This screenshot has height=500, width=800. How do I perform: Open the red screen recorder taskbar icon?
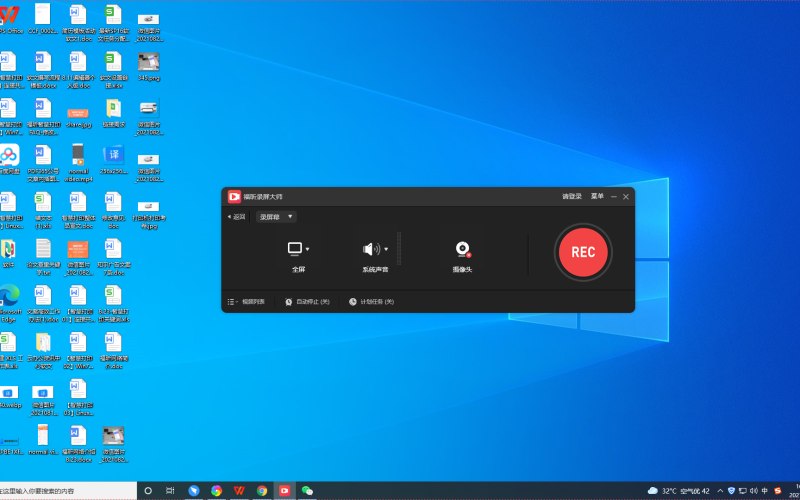pyautogui.click(x=284, y=491)
